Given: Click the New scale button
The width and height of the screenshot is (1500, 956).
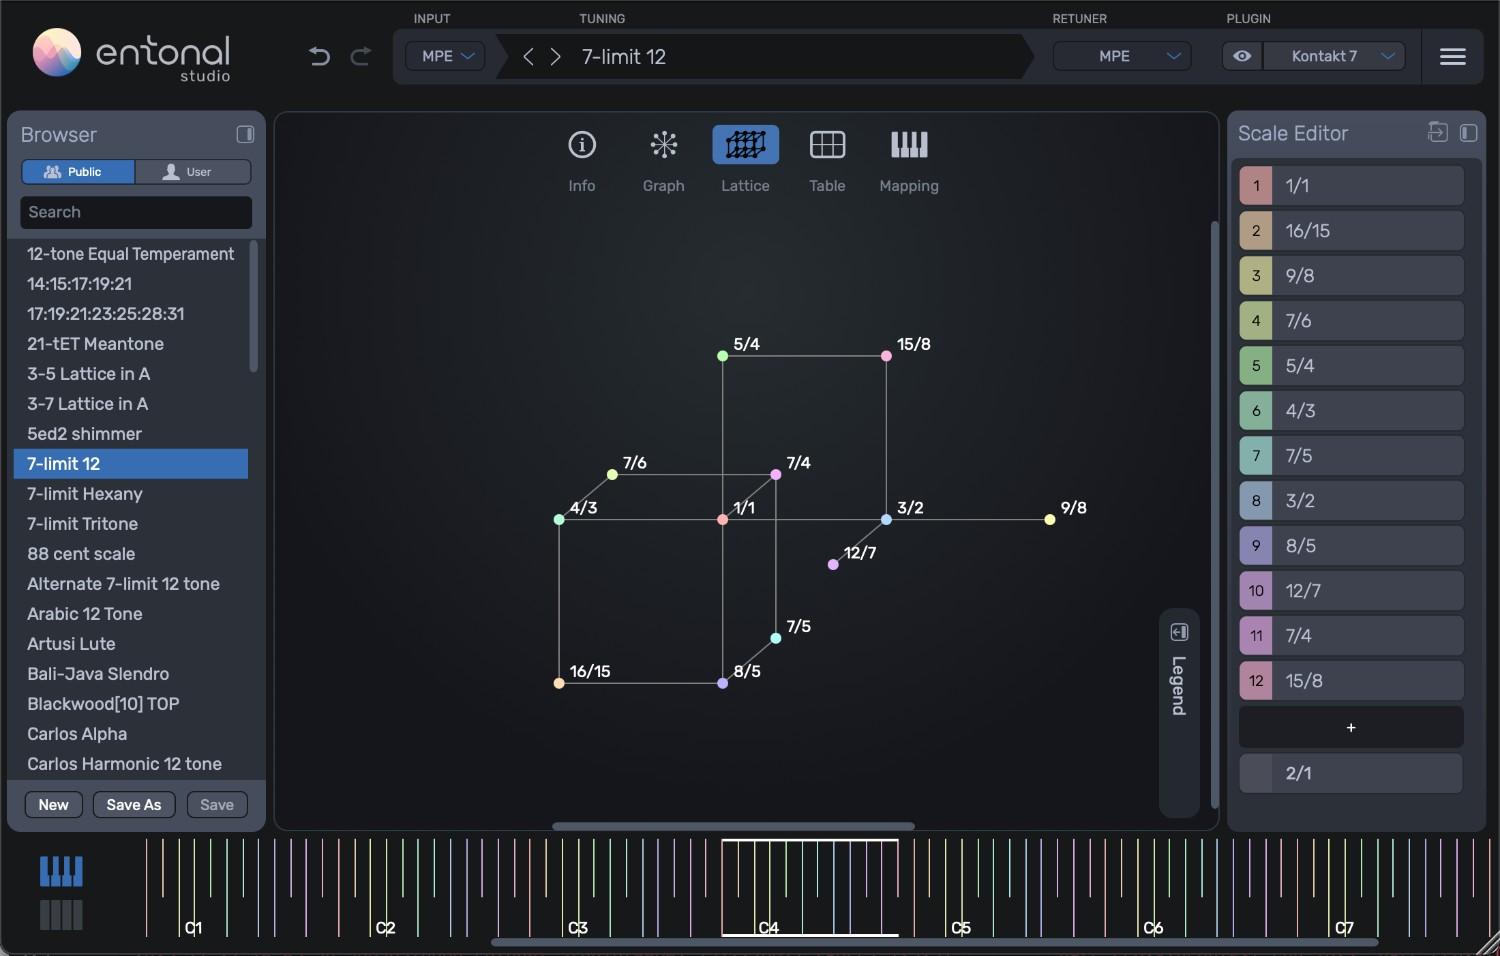Looking at the screenshot, I should click(x=53, y=804).
